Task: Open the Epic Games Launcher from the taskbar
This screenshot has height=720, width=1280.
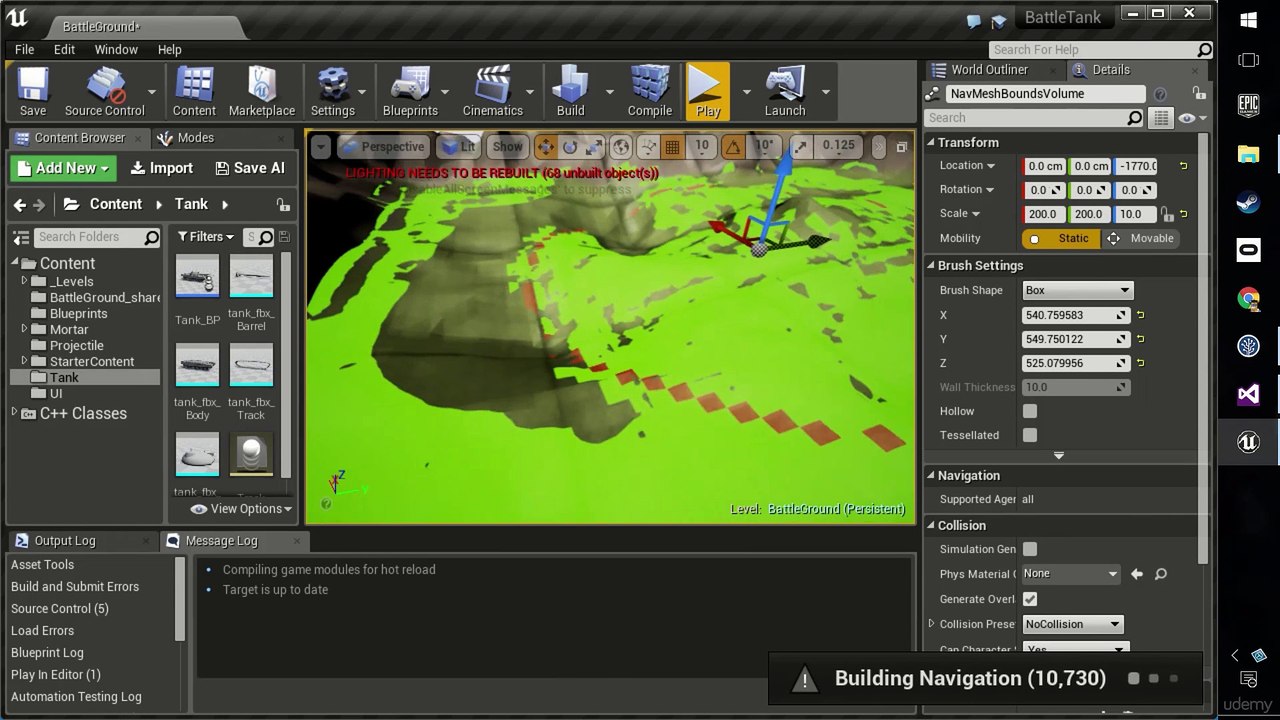Action: [x=1249, y=104]
